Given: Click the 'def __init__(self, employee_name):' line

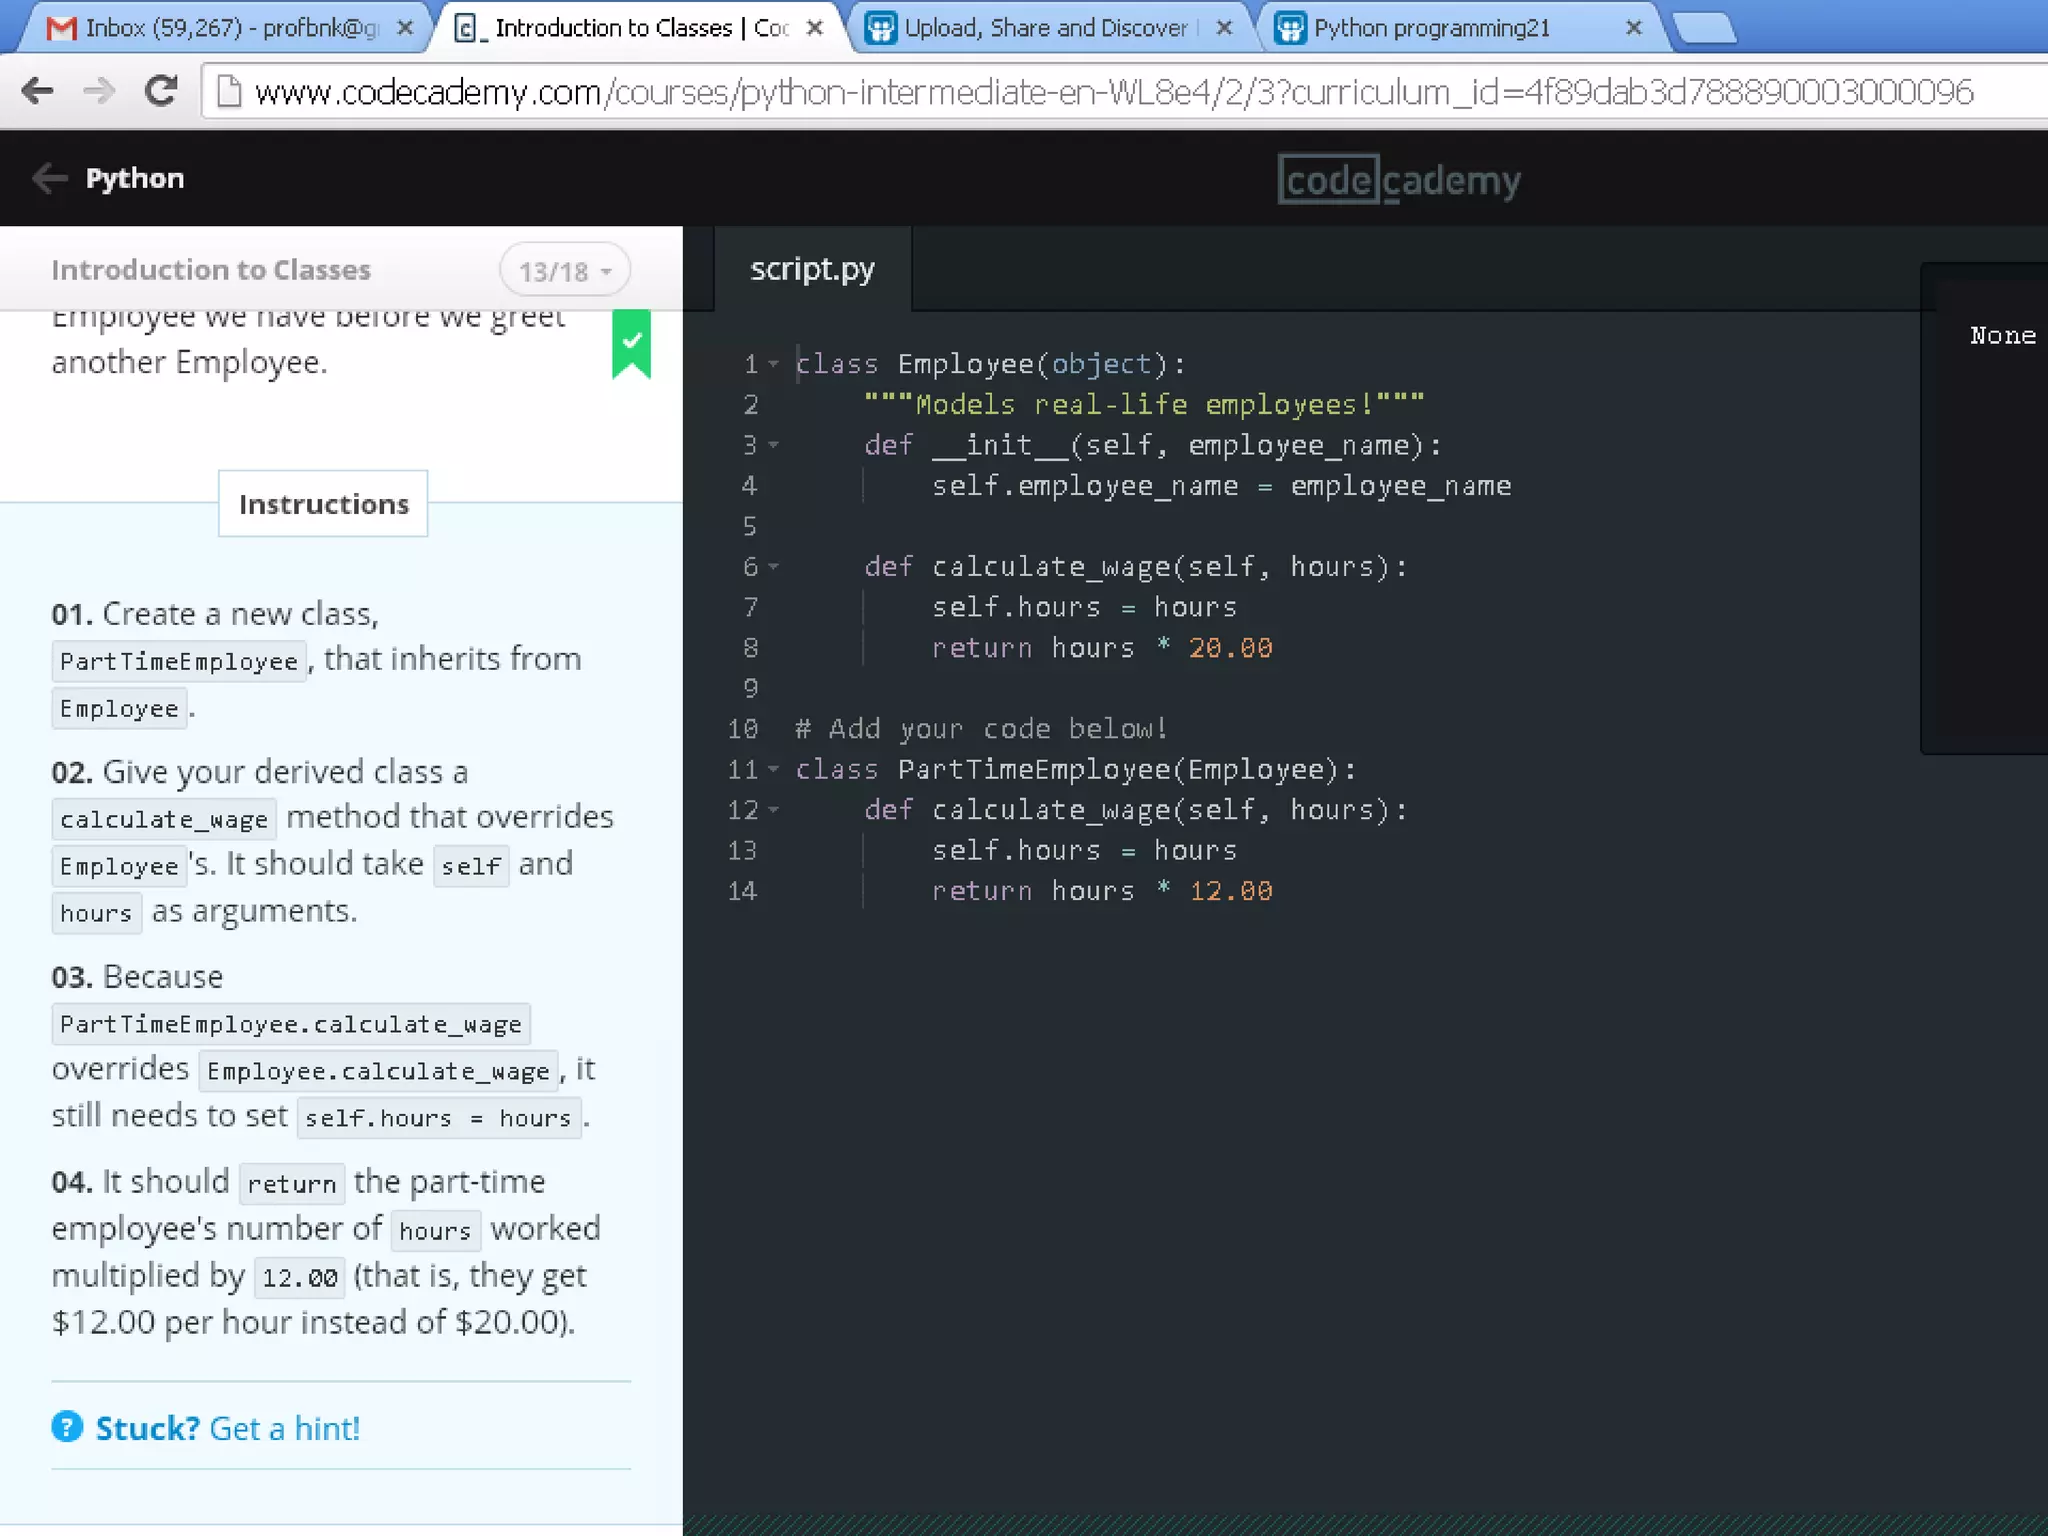Looking at the screenshot, I should pos(1153,445).
